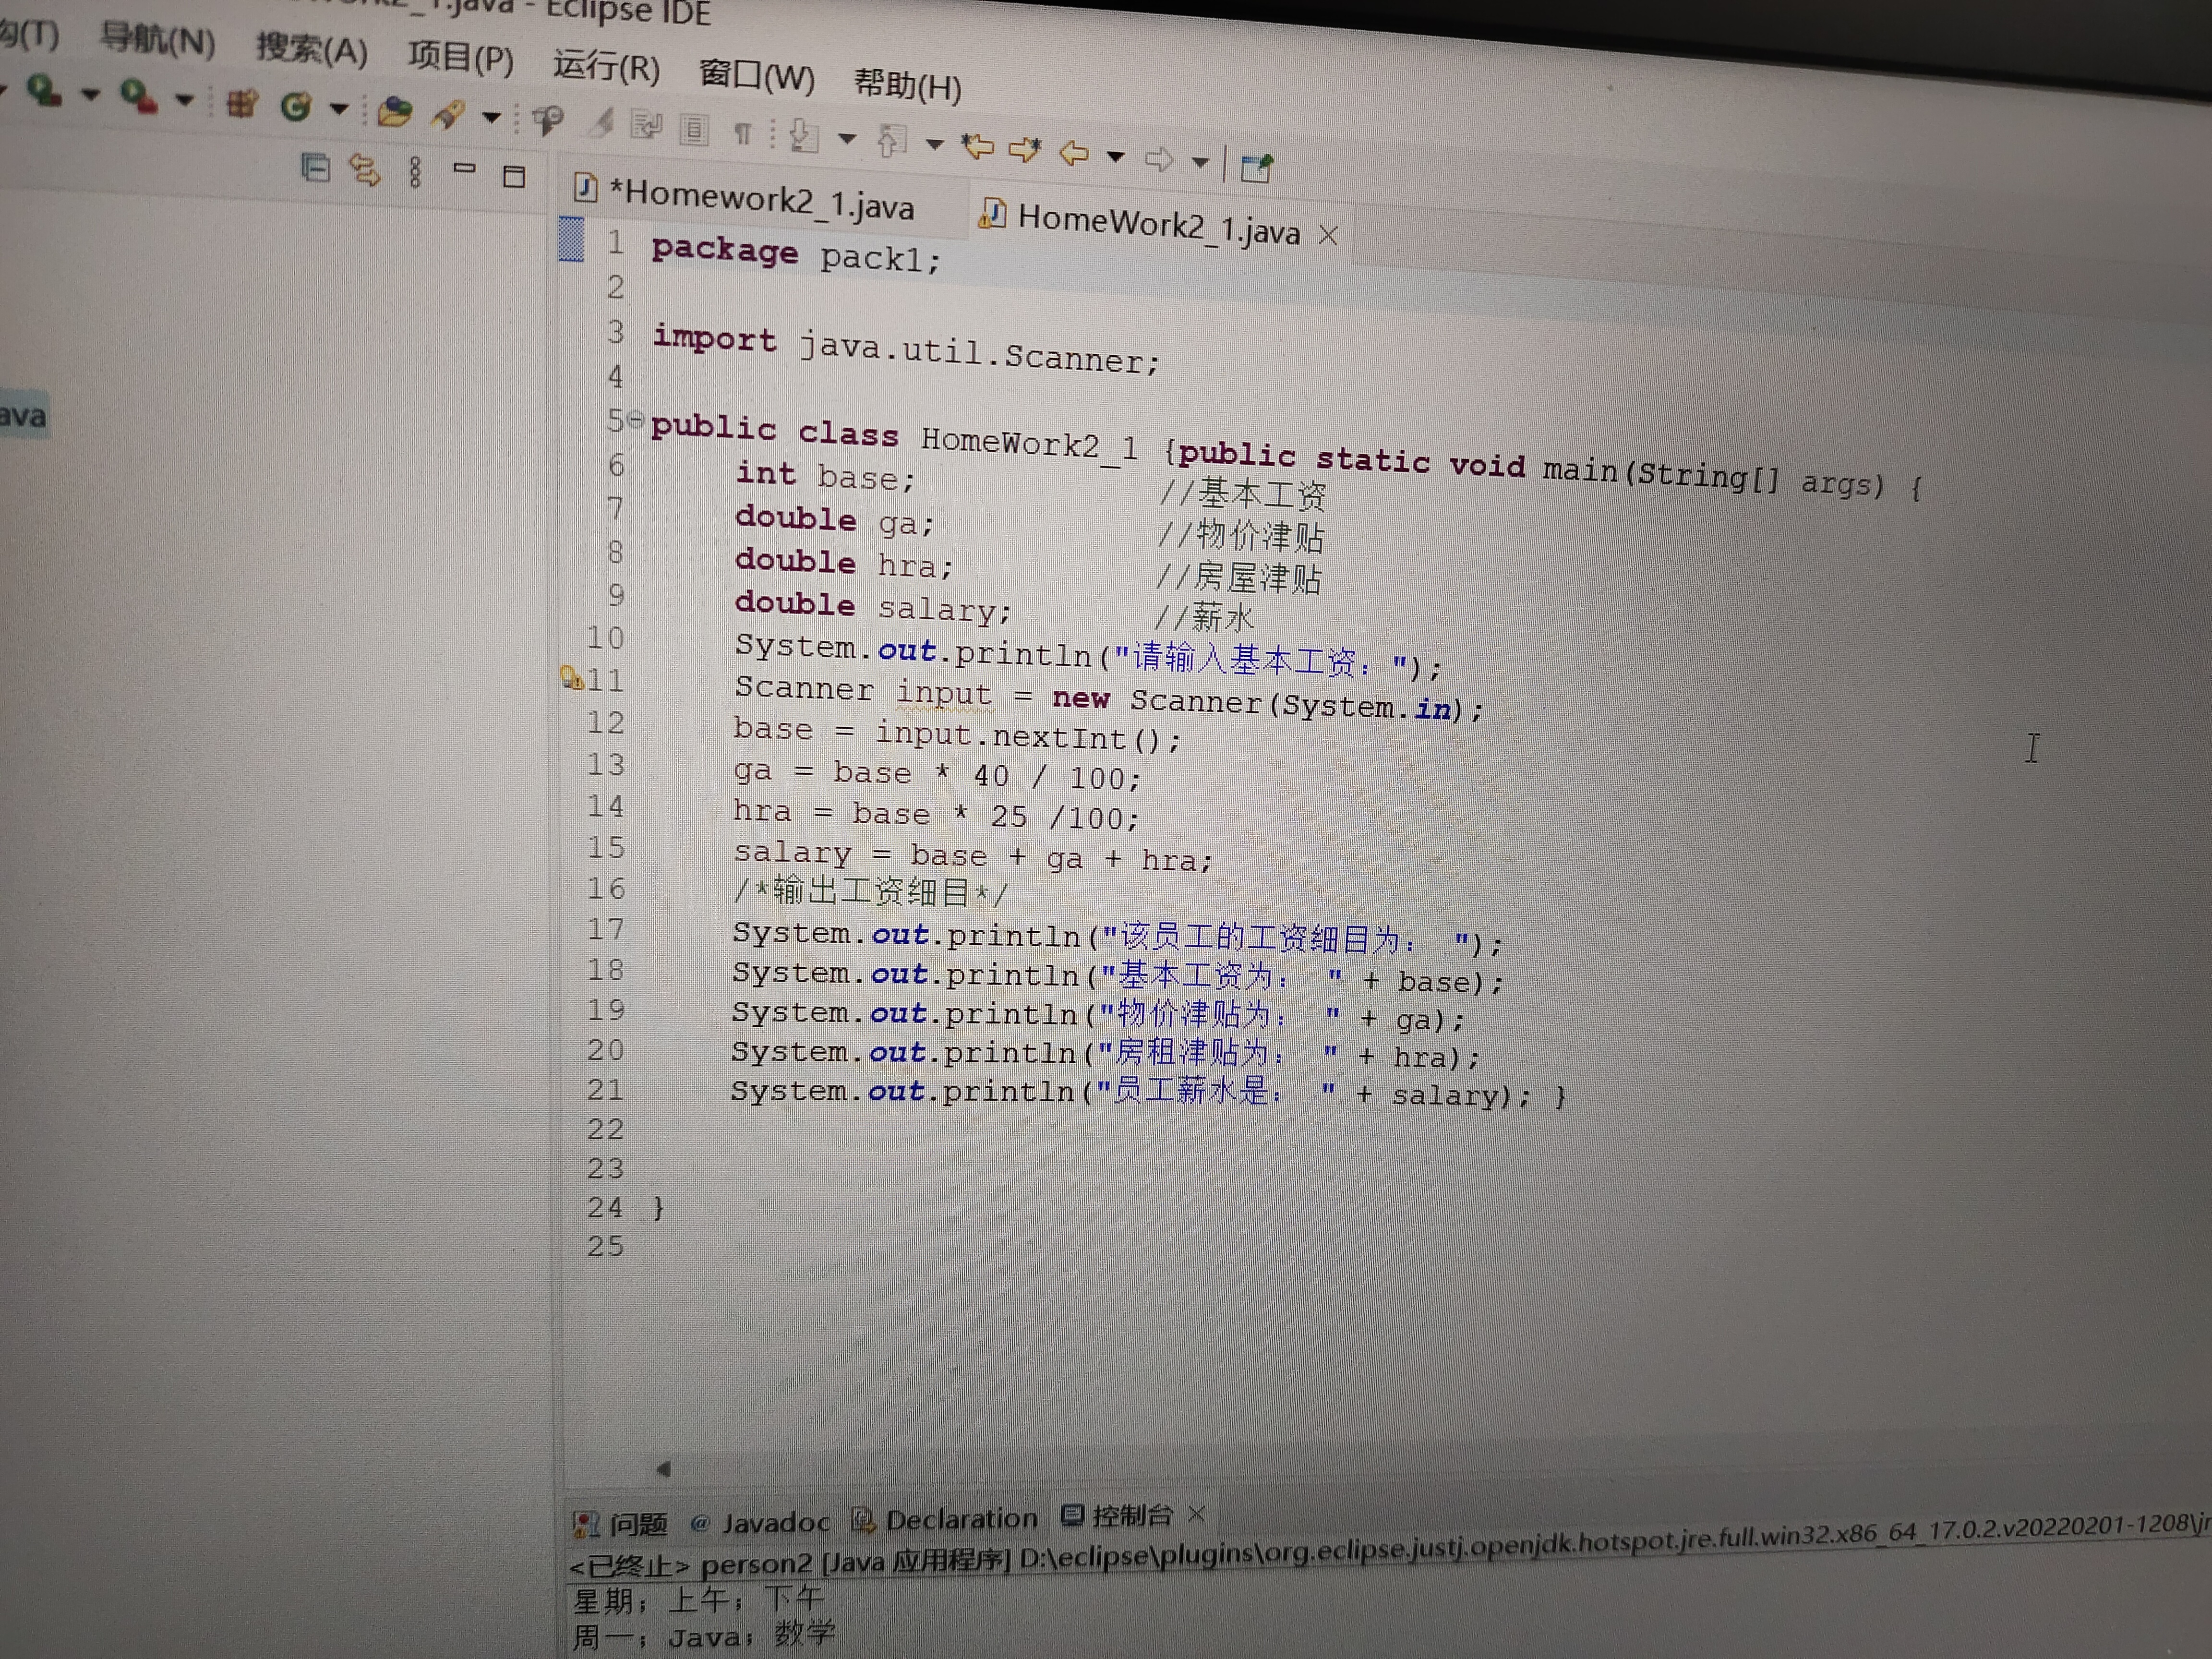This screenshot has height=1659, width=2212.
Task: Click Collapse All in package explorer
Action: click(316, 168)
